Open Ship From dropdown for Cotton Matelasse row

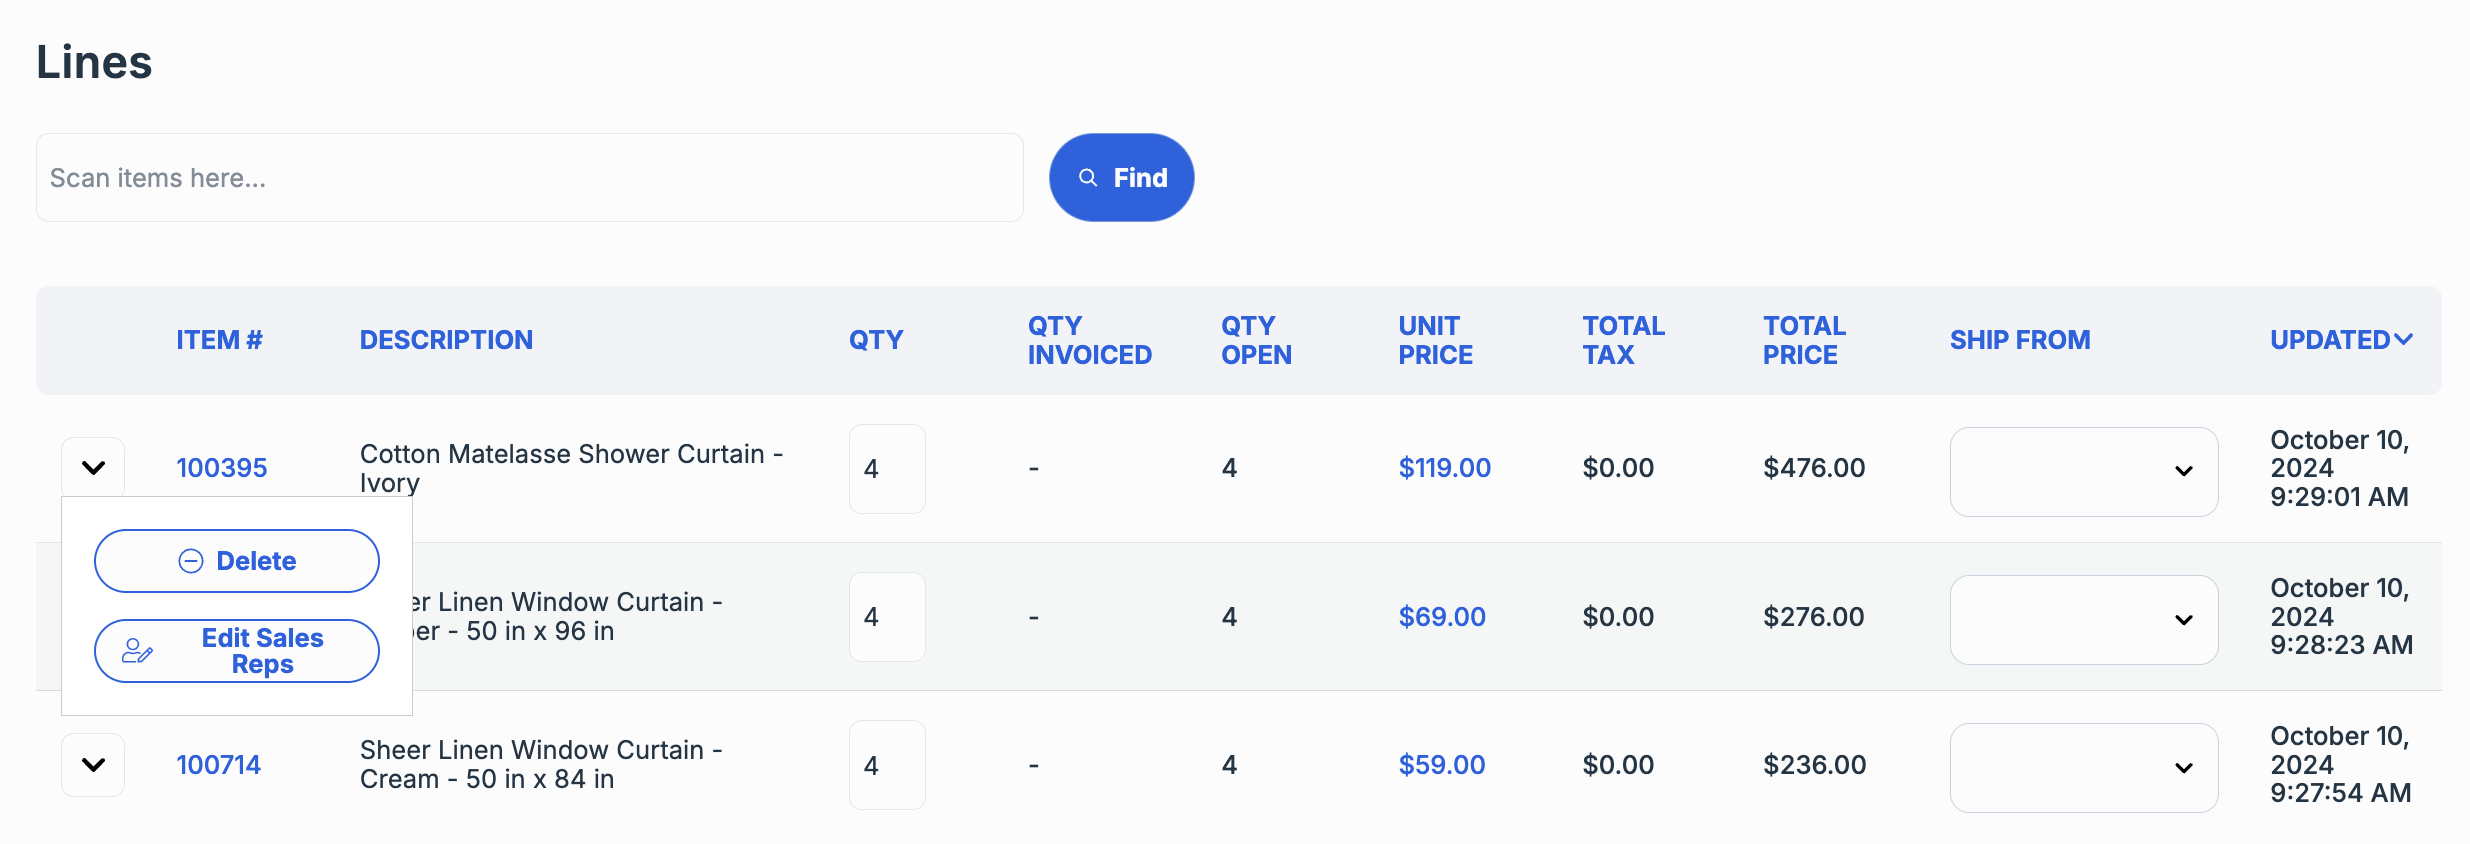click(x=2083, y=471)
